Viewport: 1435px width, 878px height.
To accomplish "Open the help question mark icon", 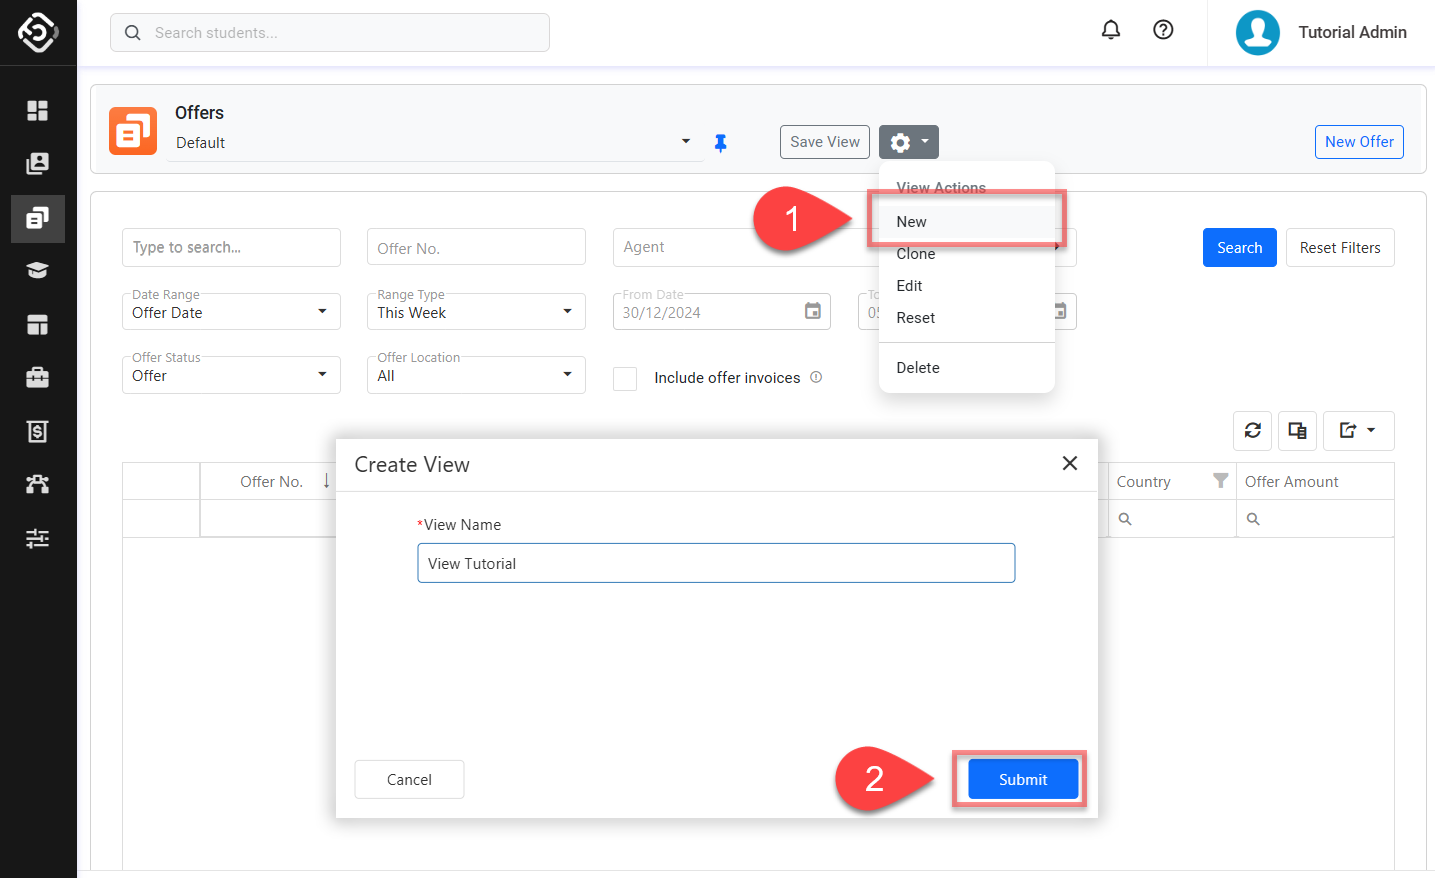I will coord(1163,30).
